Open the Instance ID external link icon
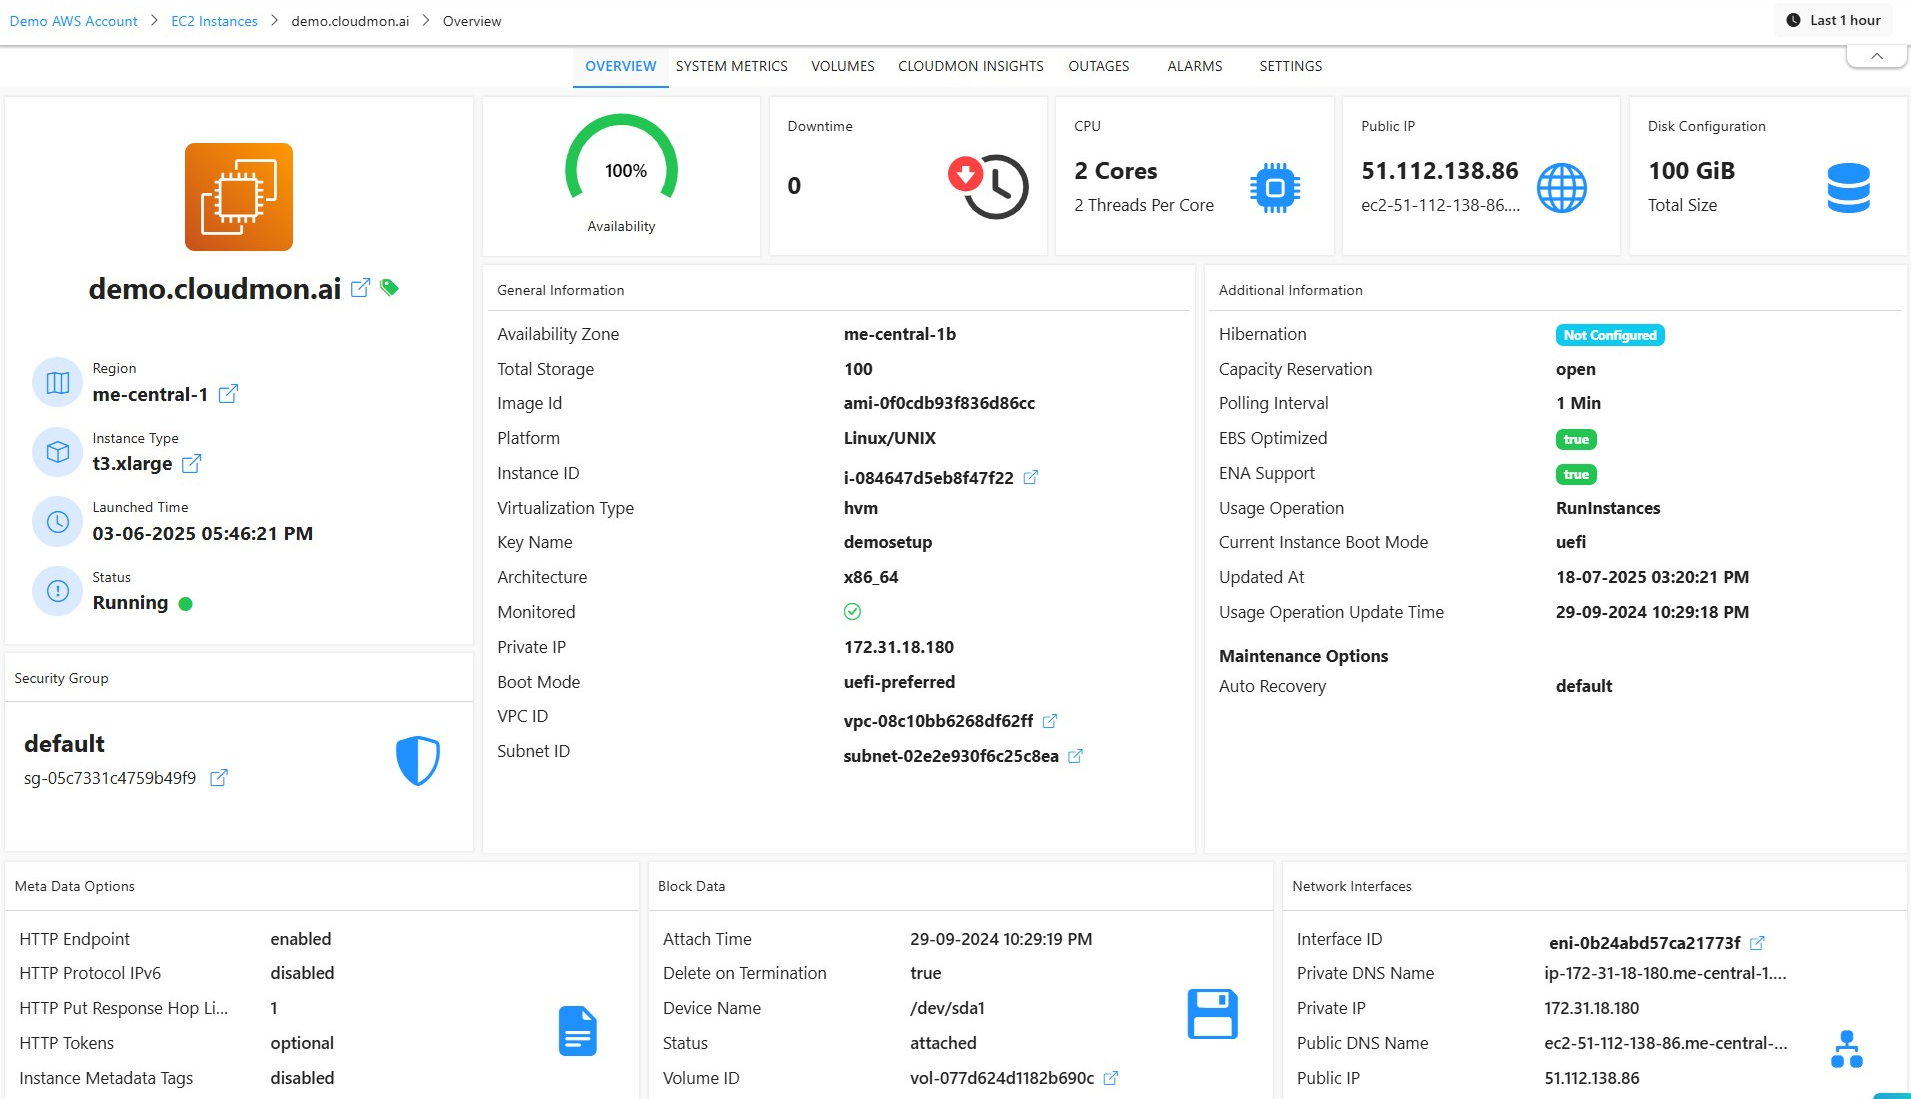Image resolution: width=1911 pixels, height=1099 pixels. [1031, 477]
